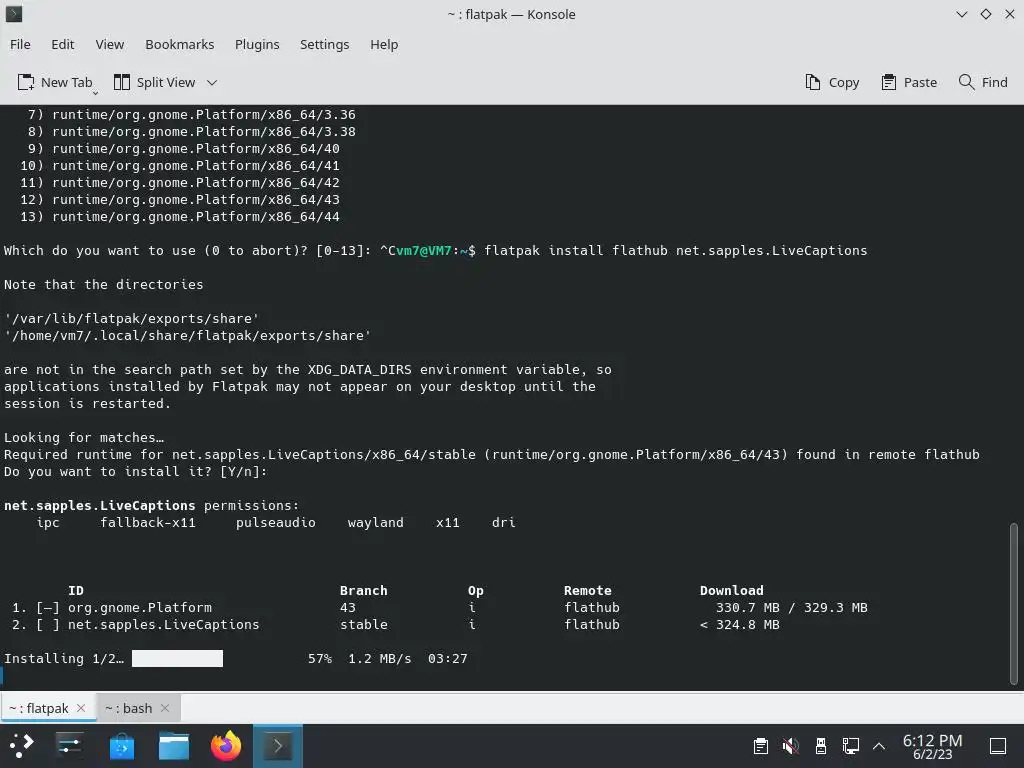Click the Konsole icon in the title bar
This screenshot has width=1024, height=768.
[14, 14]
